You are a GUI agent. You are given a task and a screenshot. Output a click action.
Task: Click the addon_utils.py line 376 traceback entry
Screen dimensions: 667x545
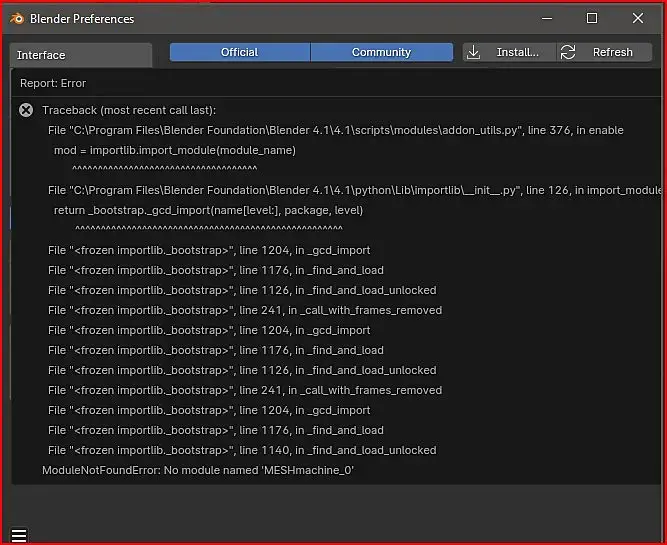(335, 130)
